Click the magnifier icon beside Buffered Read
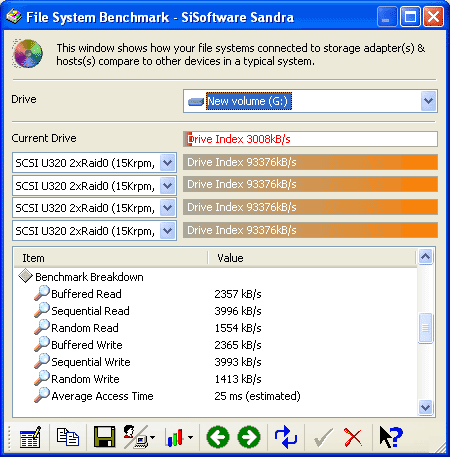Image resolution: width=450 pixels, height=457 pixels. (42, 293)
